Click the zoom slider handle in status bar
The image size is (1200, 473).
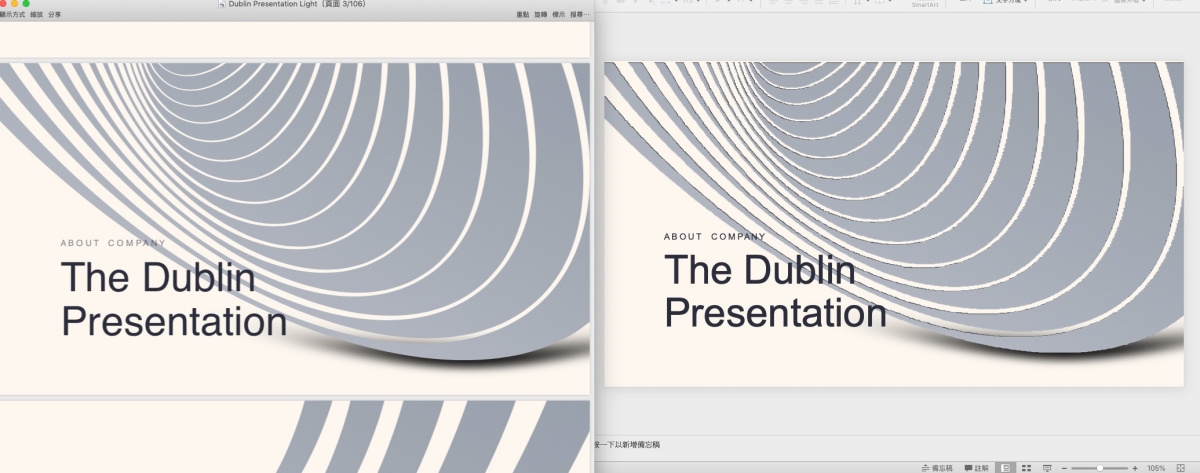(1100, 468)
